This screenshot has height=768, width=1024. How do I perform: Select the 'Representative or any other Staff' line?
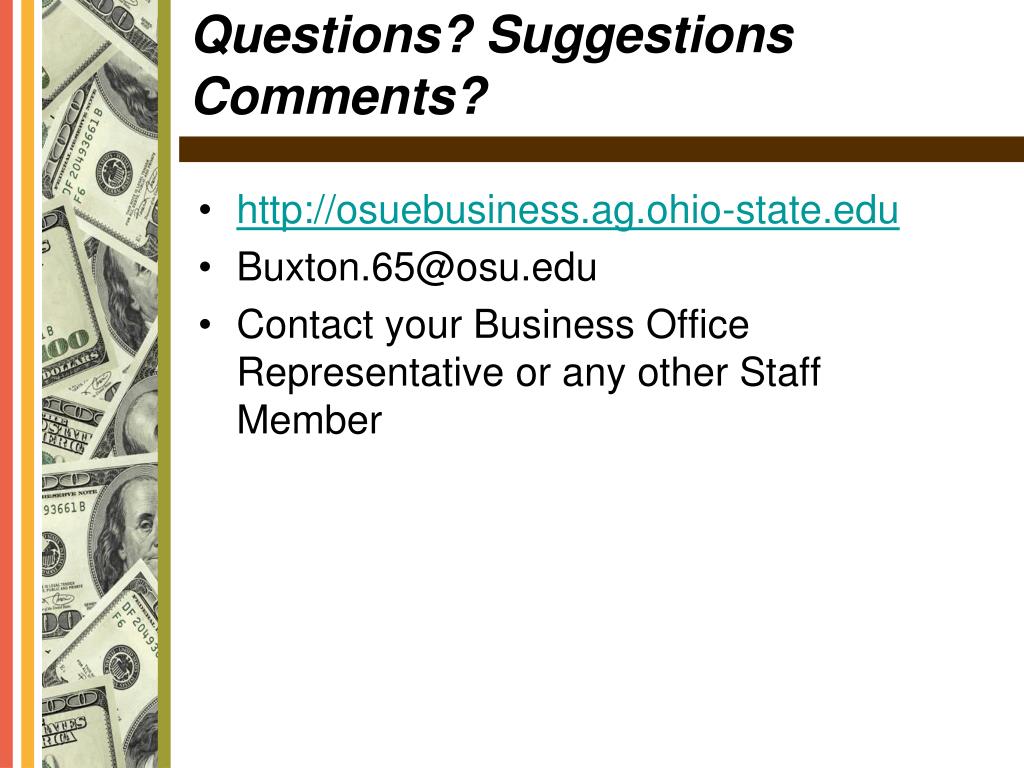tap(528, 373)
